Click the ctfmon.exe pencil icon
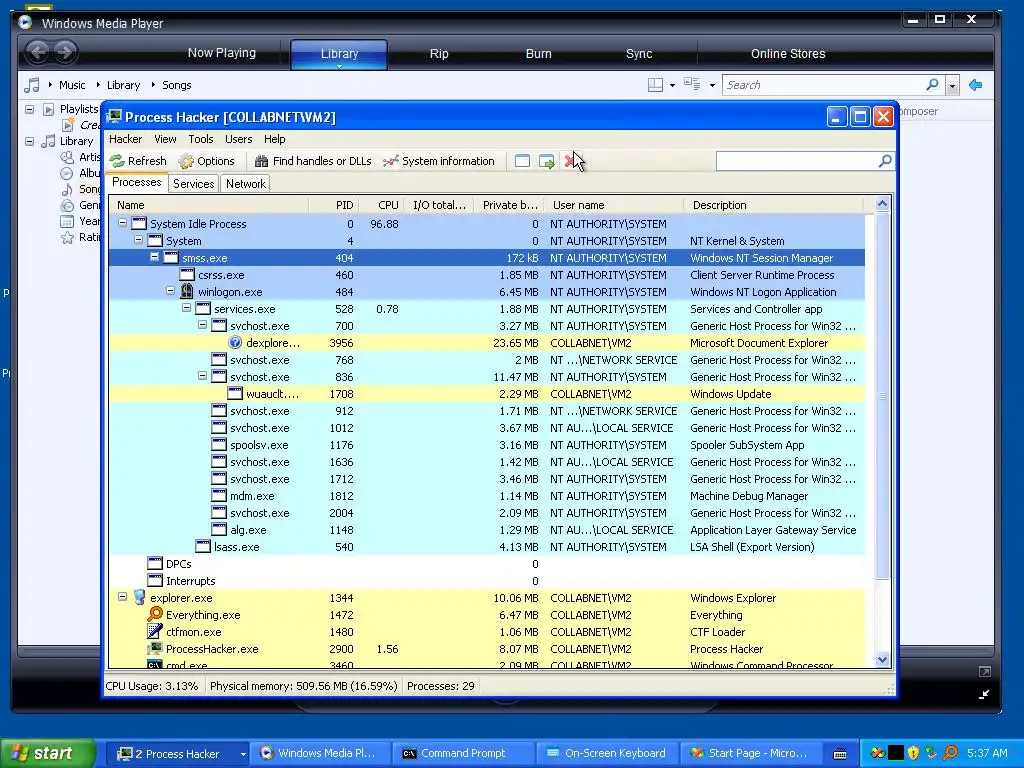This screenshot has width=1024, height=768. (x=155, y=632)
